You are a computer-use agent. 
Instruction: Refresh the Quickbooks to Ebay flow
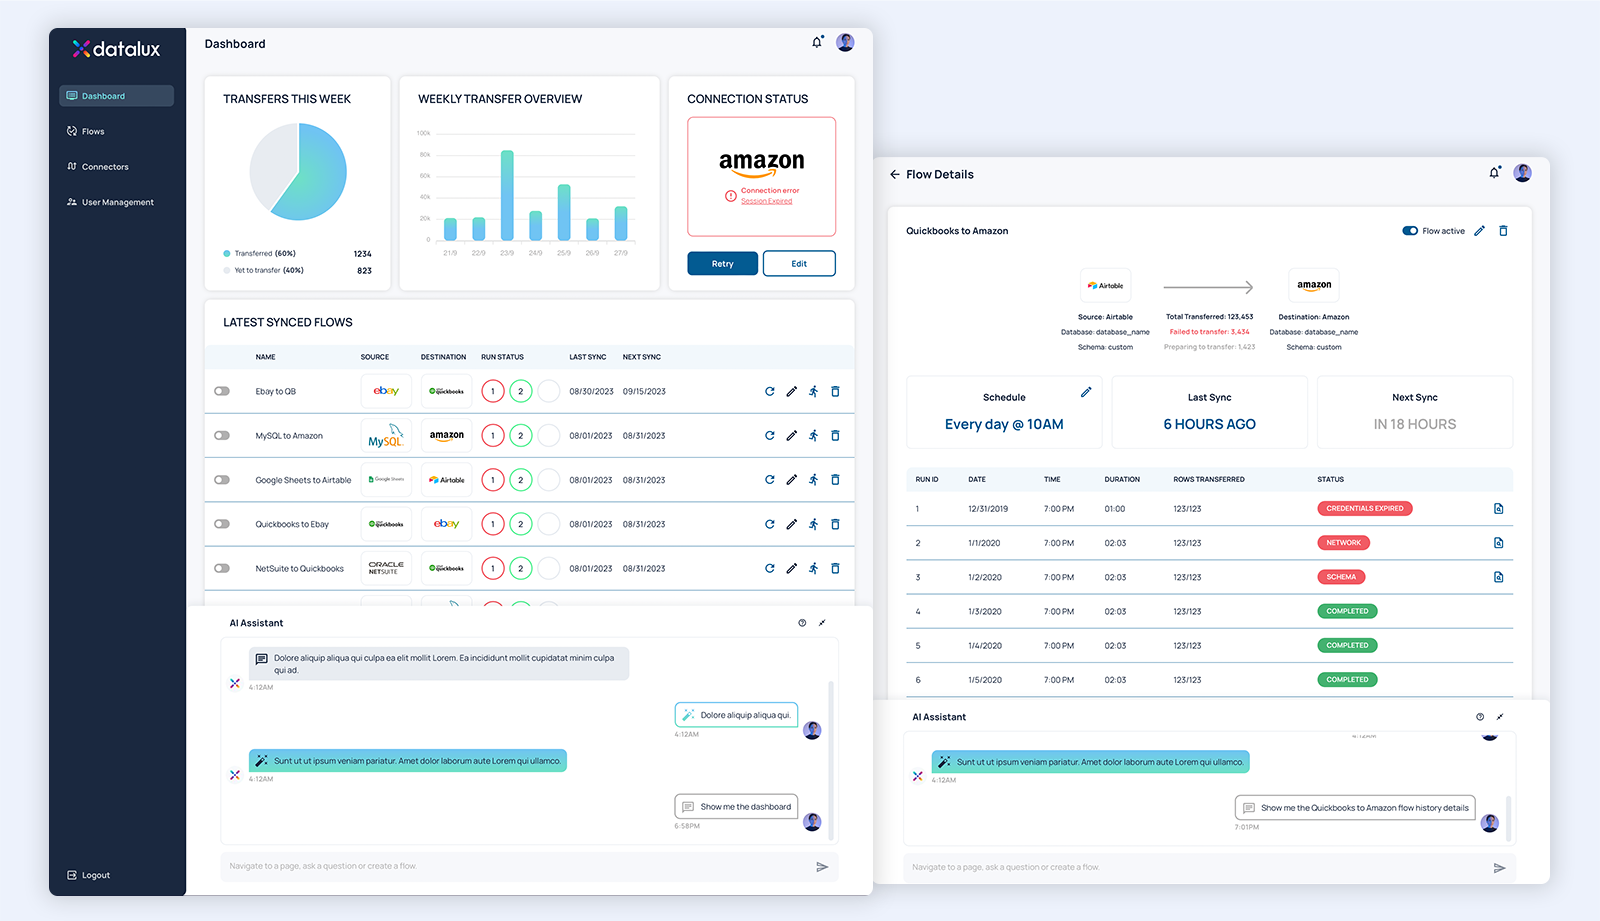point(770,524)
